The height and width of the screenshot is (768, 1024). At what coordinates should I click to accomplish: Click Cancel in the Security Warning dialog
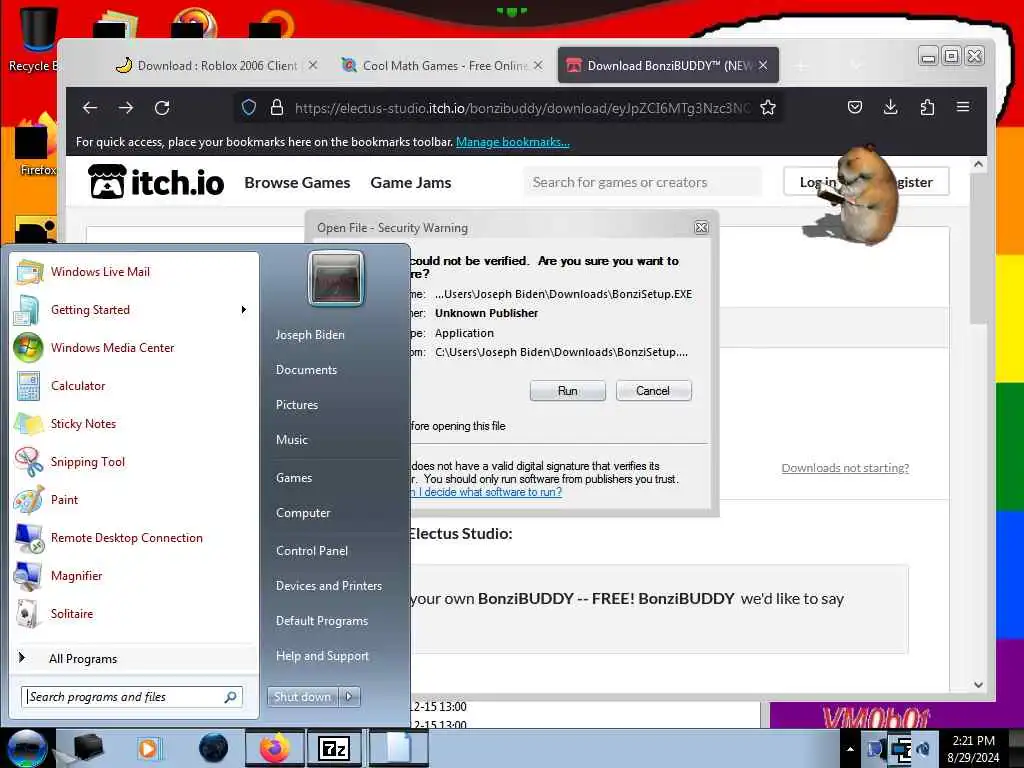tap(653, 391)
